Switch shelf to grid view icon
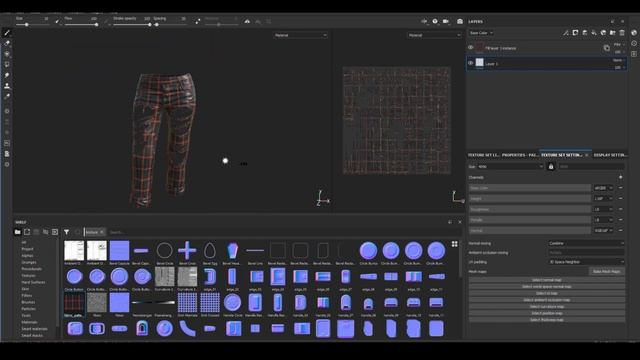This screenshot has height=360, width=640. 455,244
